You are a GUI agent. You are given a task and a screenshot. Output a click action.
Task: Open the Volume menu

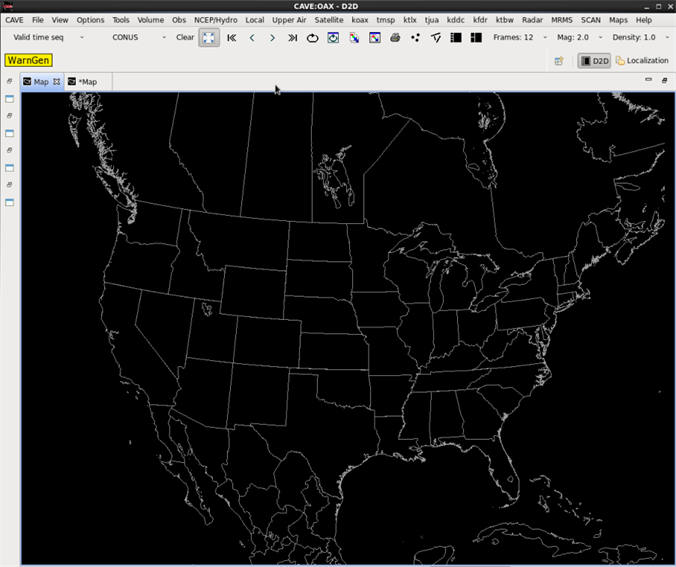point(150,20)
